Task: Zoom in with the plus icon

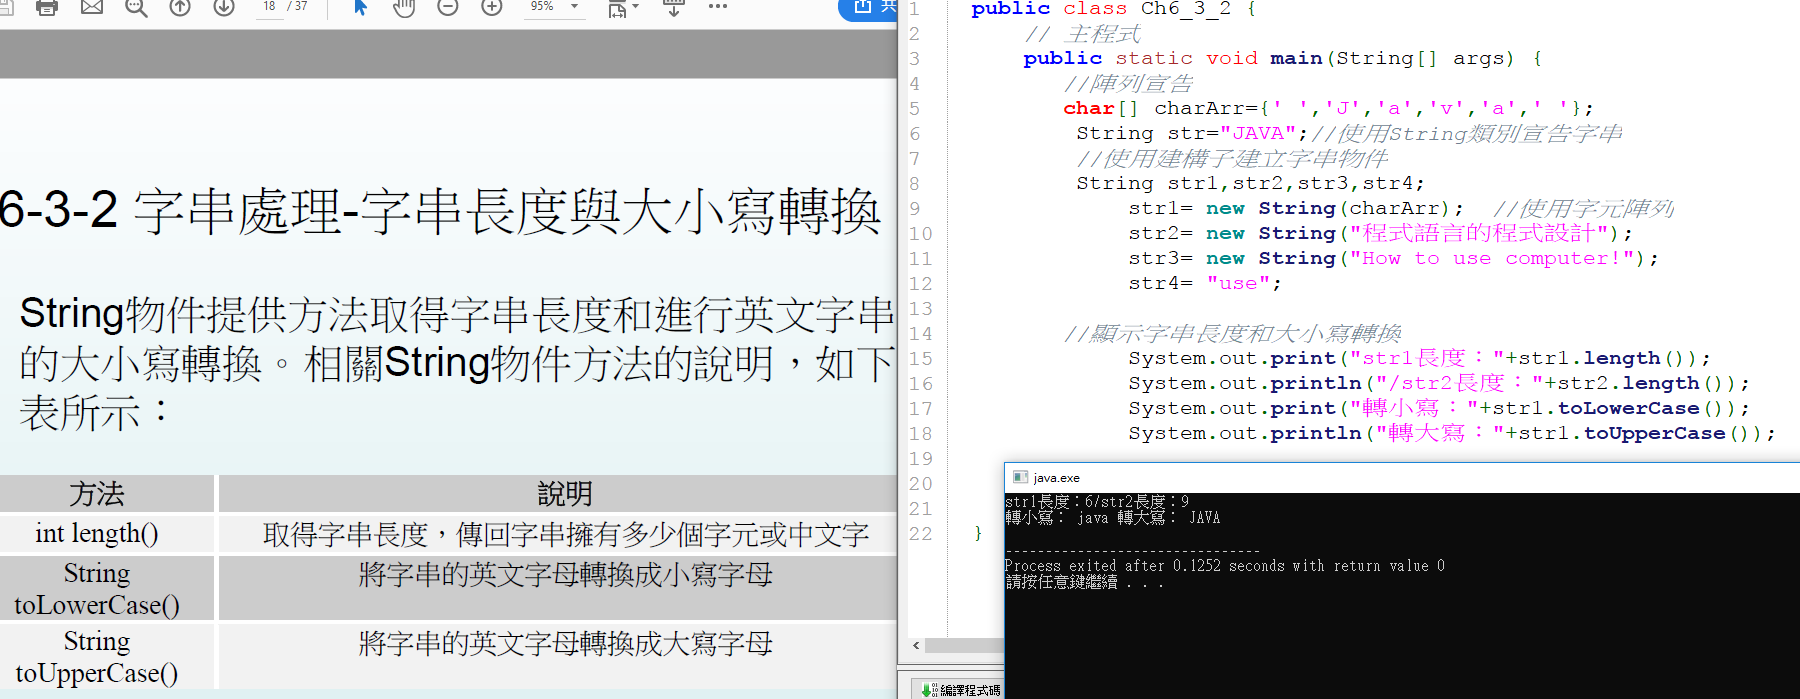Action: tap(492, 8)
